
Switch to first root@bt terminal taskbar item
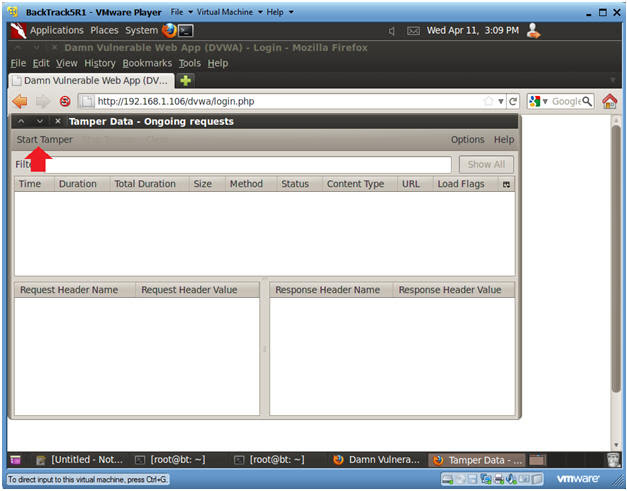point(171,460)
